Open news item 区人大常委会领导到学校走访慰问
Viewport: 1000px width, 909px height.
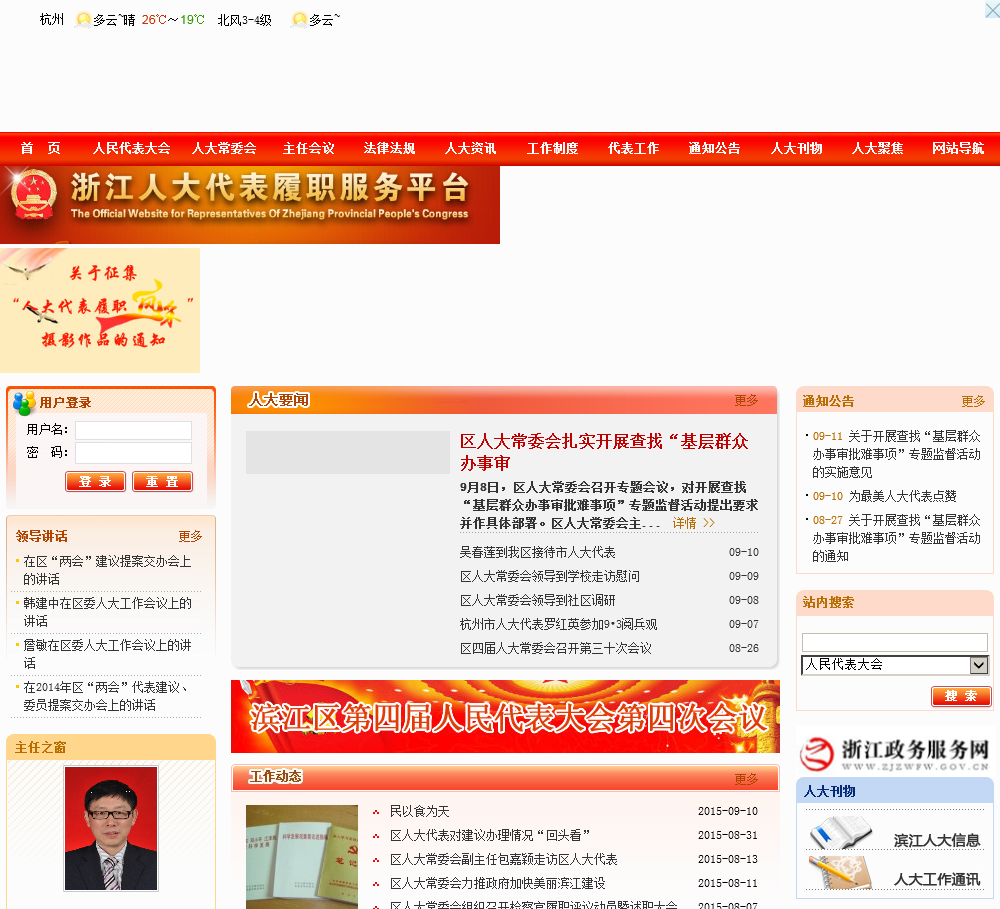pos(550,577)
